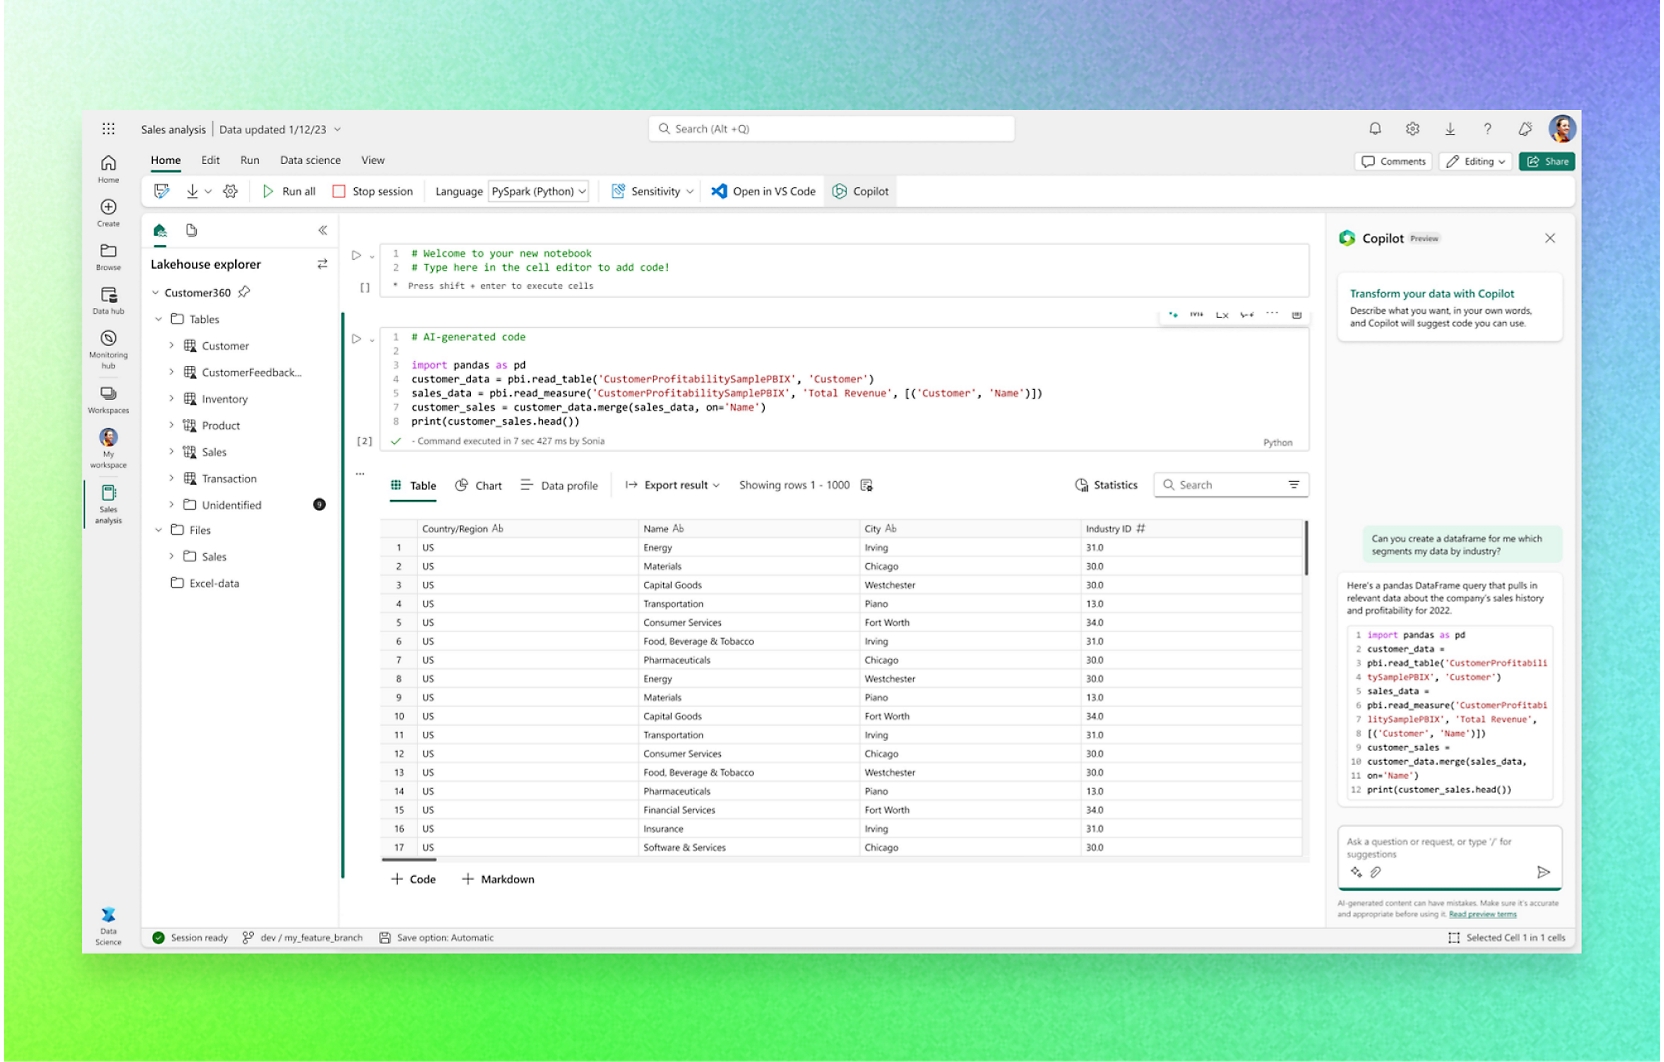The width and height of the screenshot is (1664, 1062).
Task: Go to Home in left sidebar
Action: 108,168
